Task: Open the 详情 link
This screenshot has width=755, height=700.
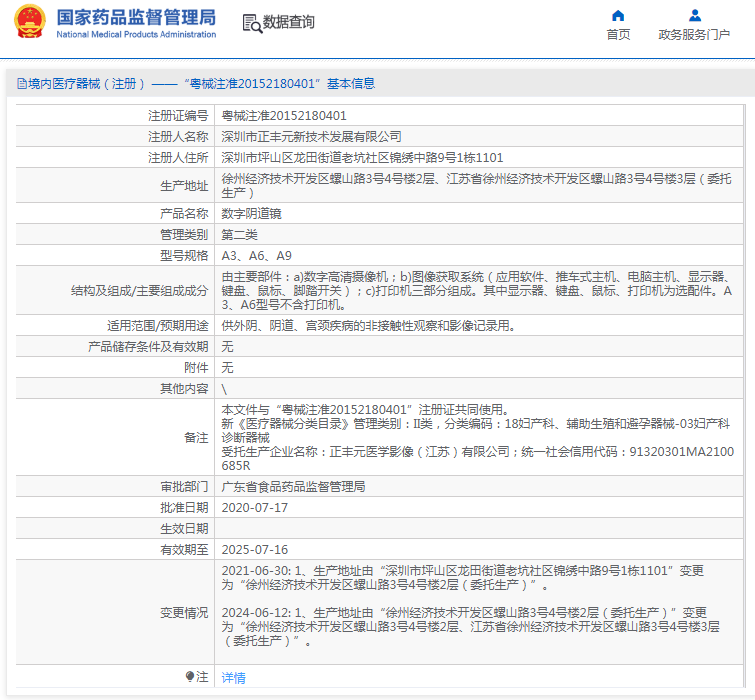Action: (234, 677)
